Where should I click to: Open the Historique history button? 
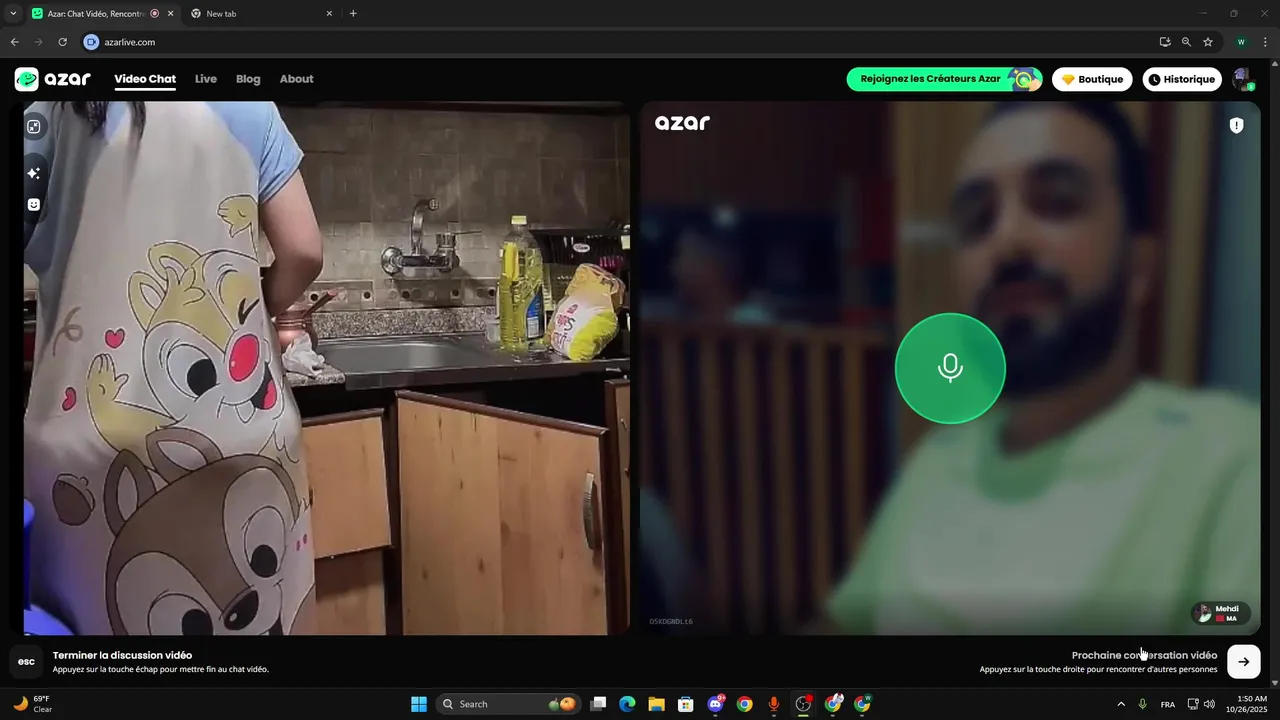pyautogui.click(x=1182, y=79)
